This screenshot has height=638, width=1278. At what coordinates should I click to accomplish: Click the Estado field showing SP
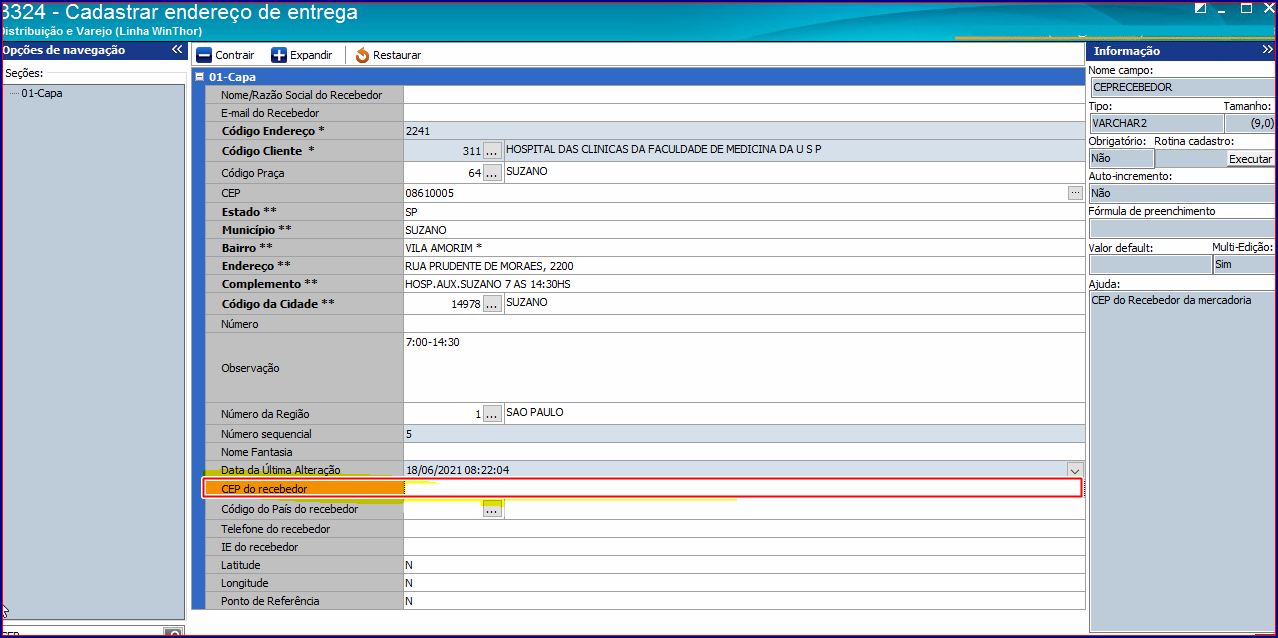744,212
